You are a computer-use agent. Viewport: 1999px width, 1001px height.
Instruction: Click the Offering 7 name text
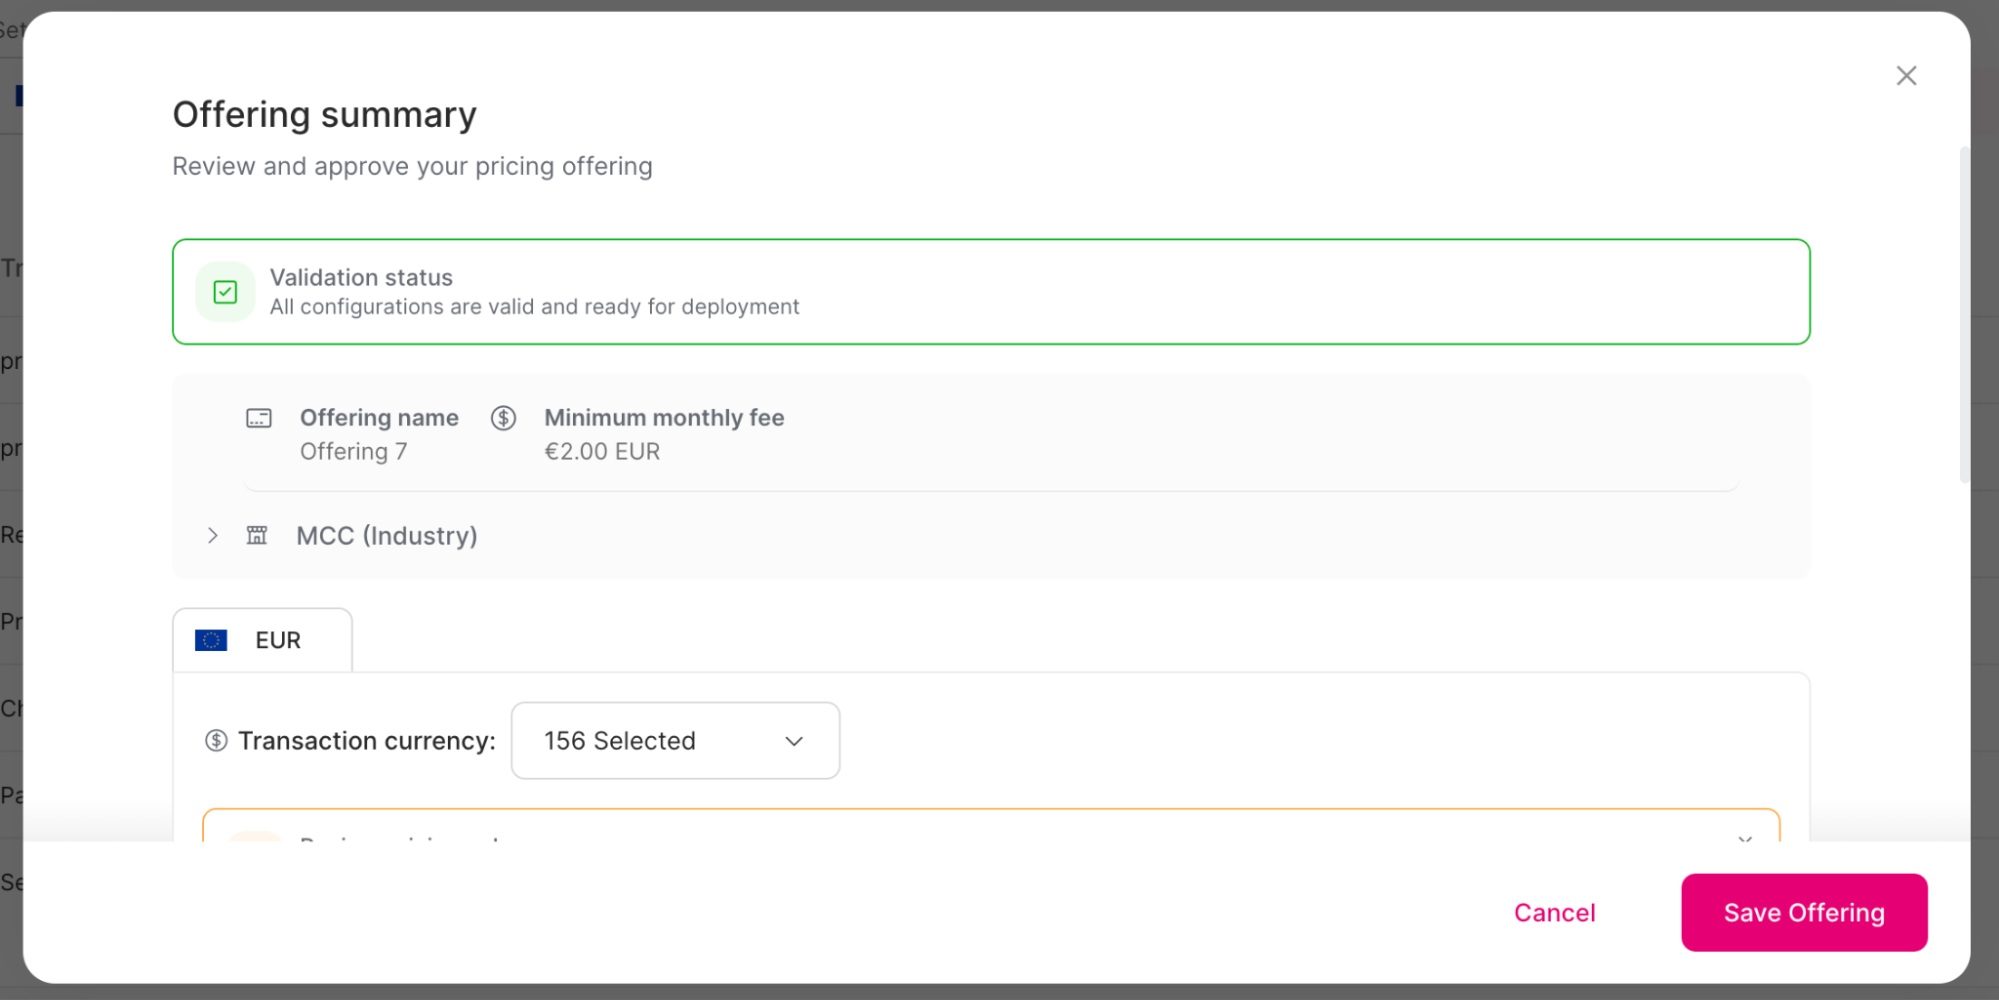coord(353,451)
